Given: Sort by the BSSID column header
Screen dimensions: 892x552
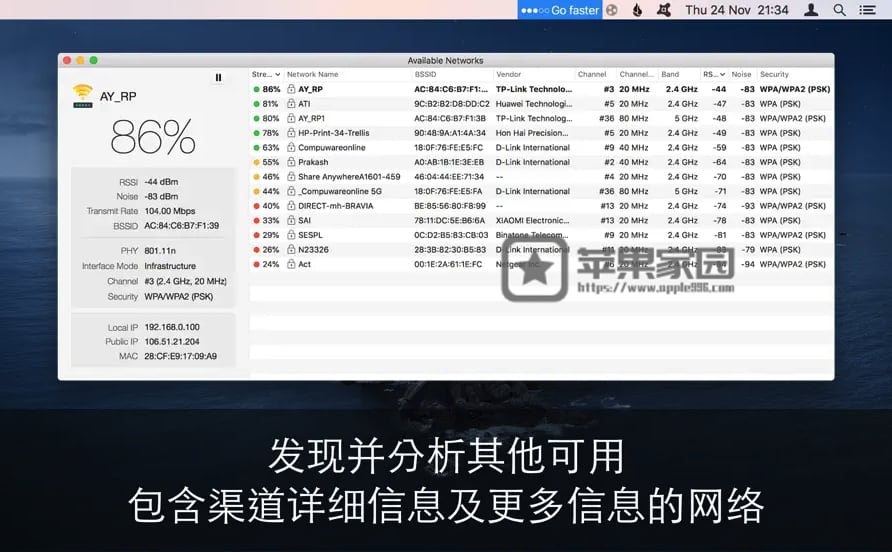Looking at the screenshot, I should [x=426, y=75].
